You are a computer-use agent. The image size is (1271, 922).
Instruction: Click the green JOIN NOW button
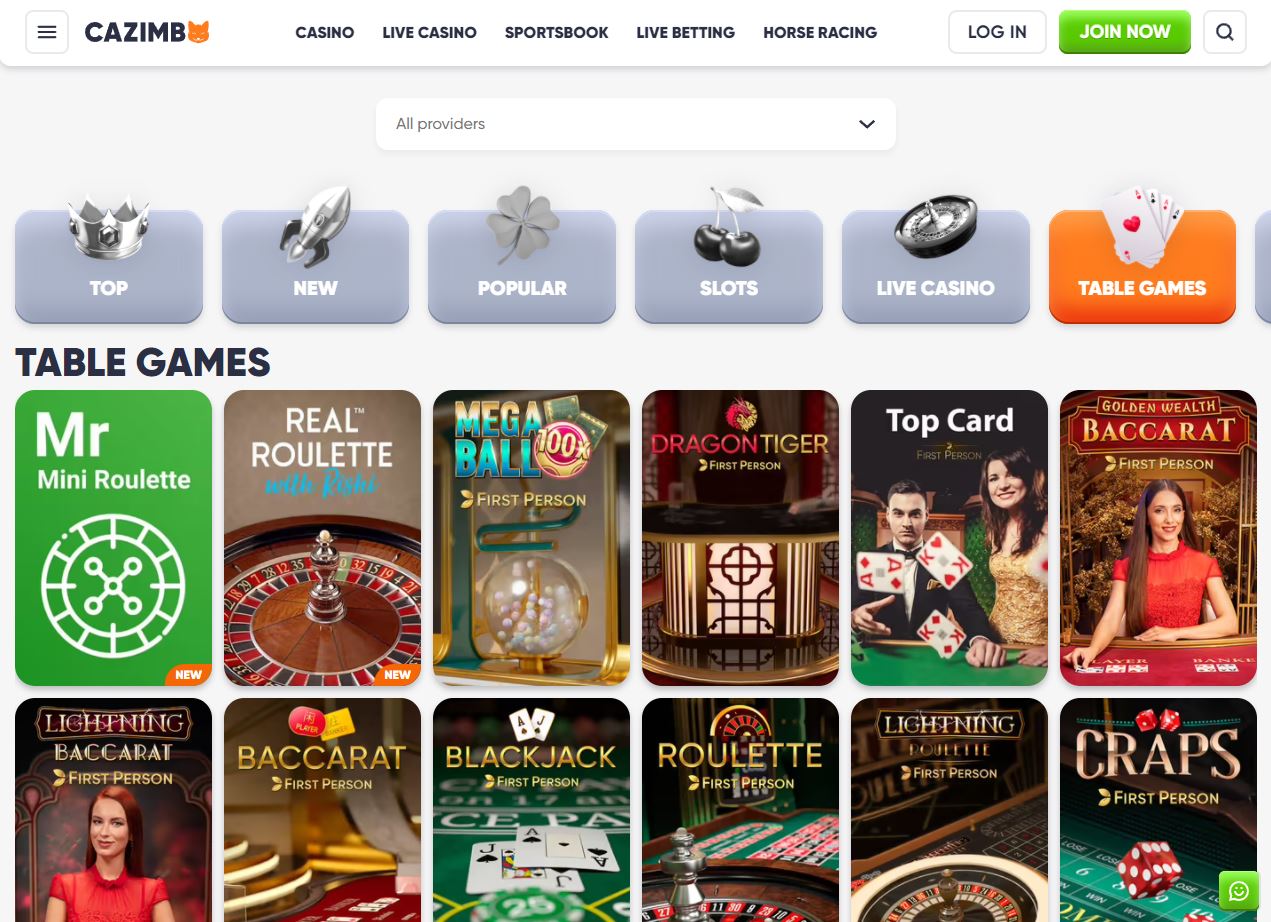click(1125, 32)
